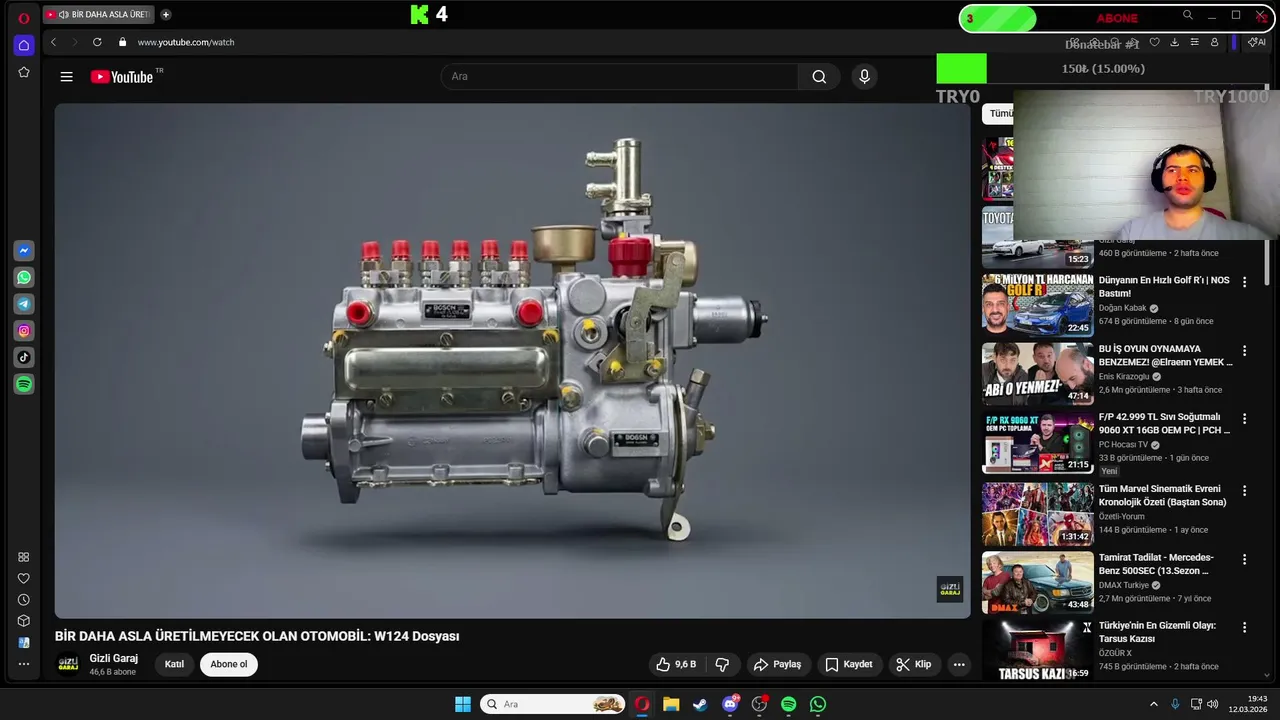Open the heart icon in Opera sidebar
The image size is (1280, 720).
(24, 578)
